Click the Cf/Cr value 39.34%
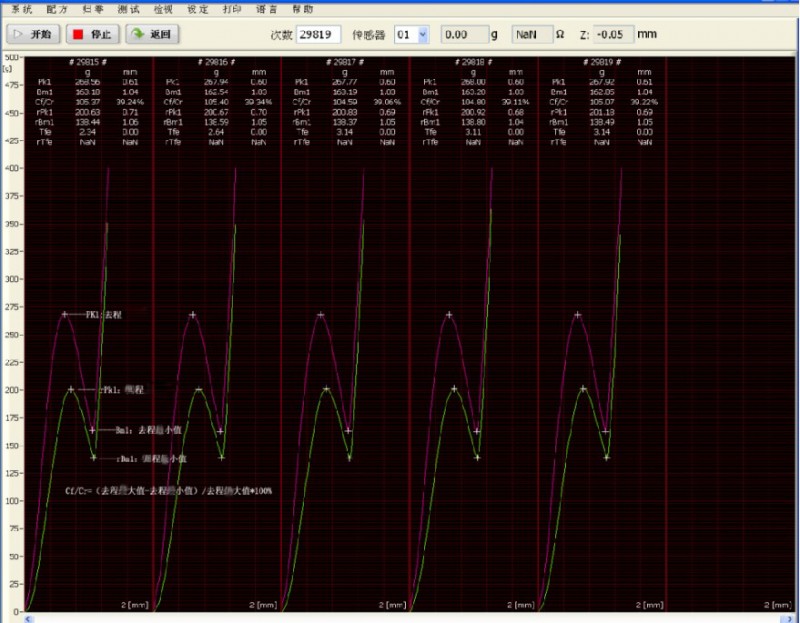 [259, 102]
